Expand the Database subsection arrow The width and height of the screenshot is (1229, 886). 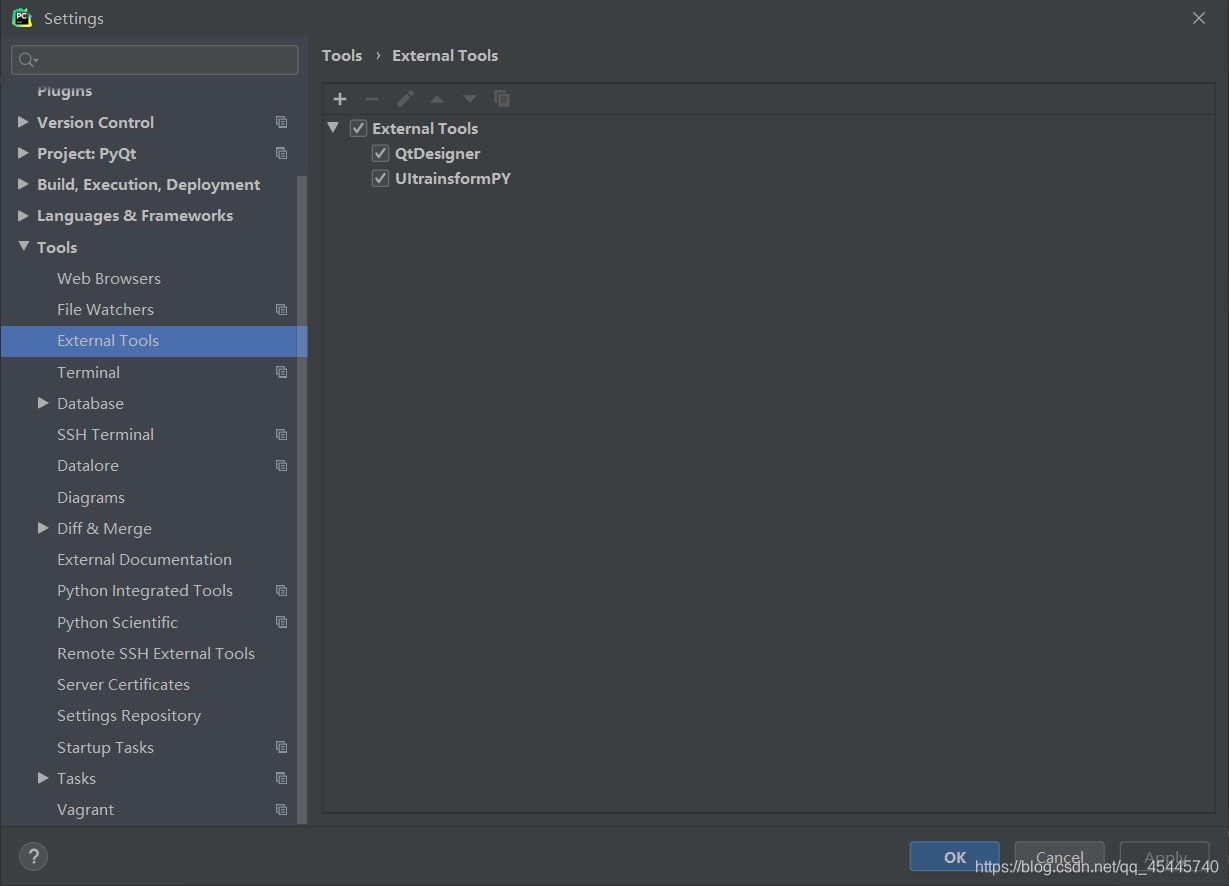pos(43,403)
